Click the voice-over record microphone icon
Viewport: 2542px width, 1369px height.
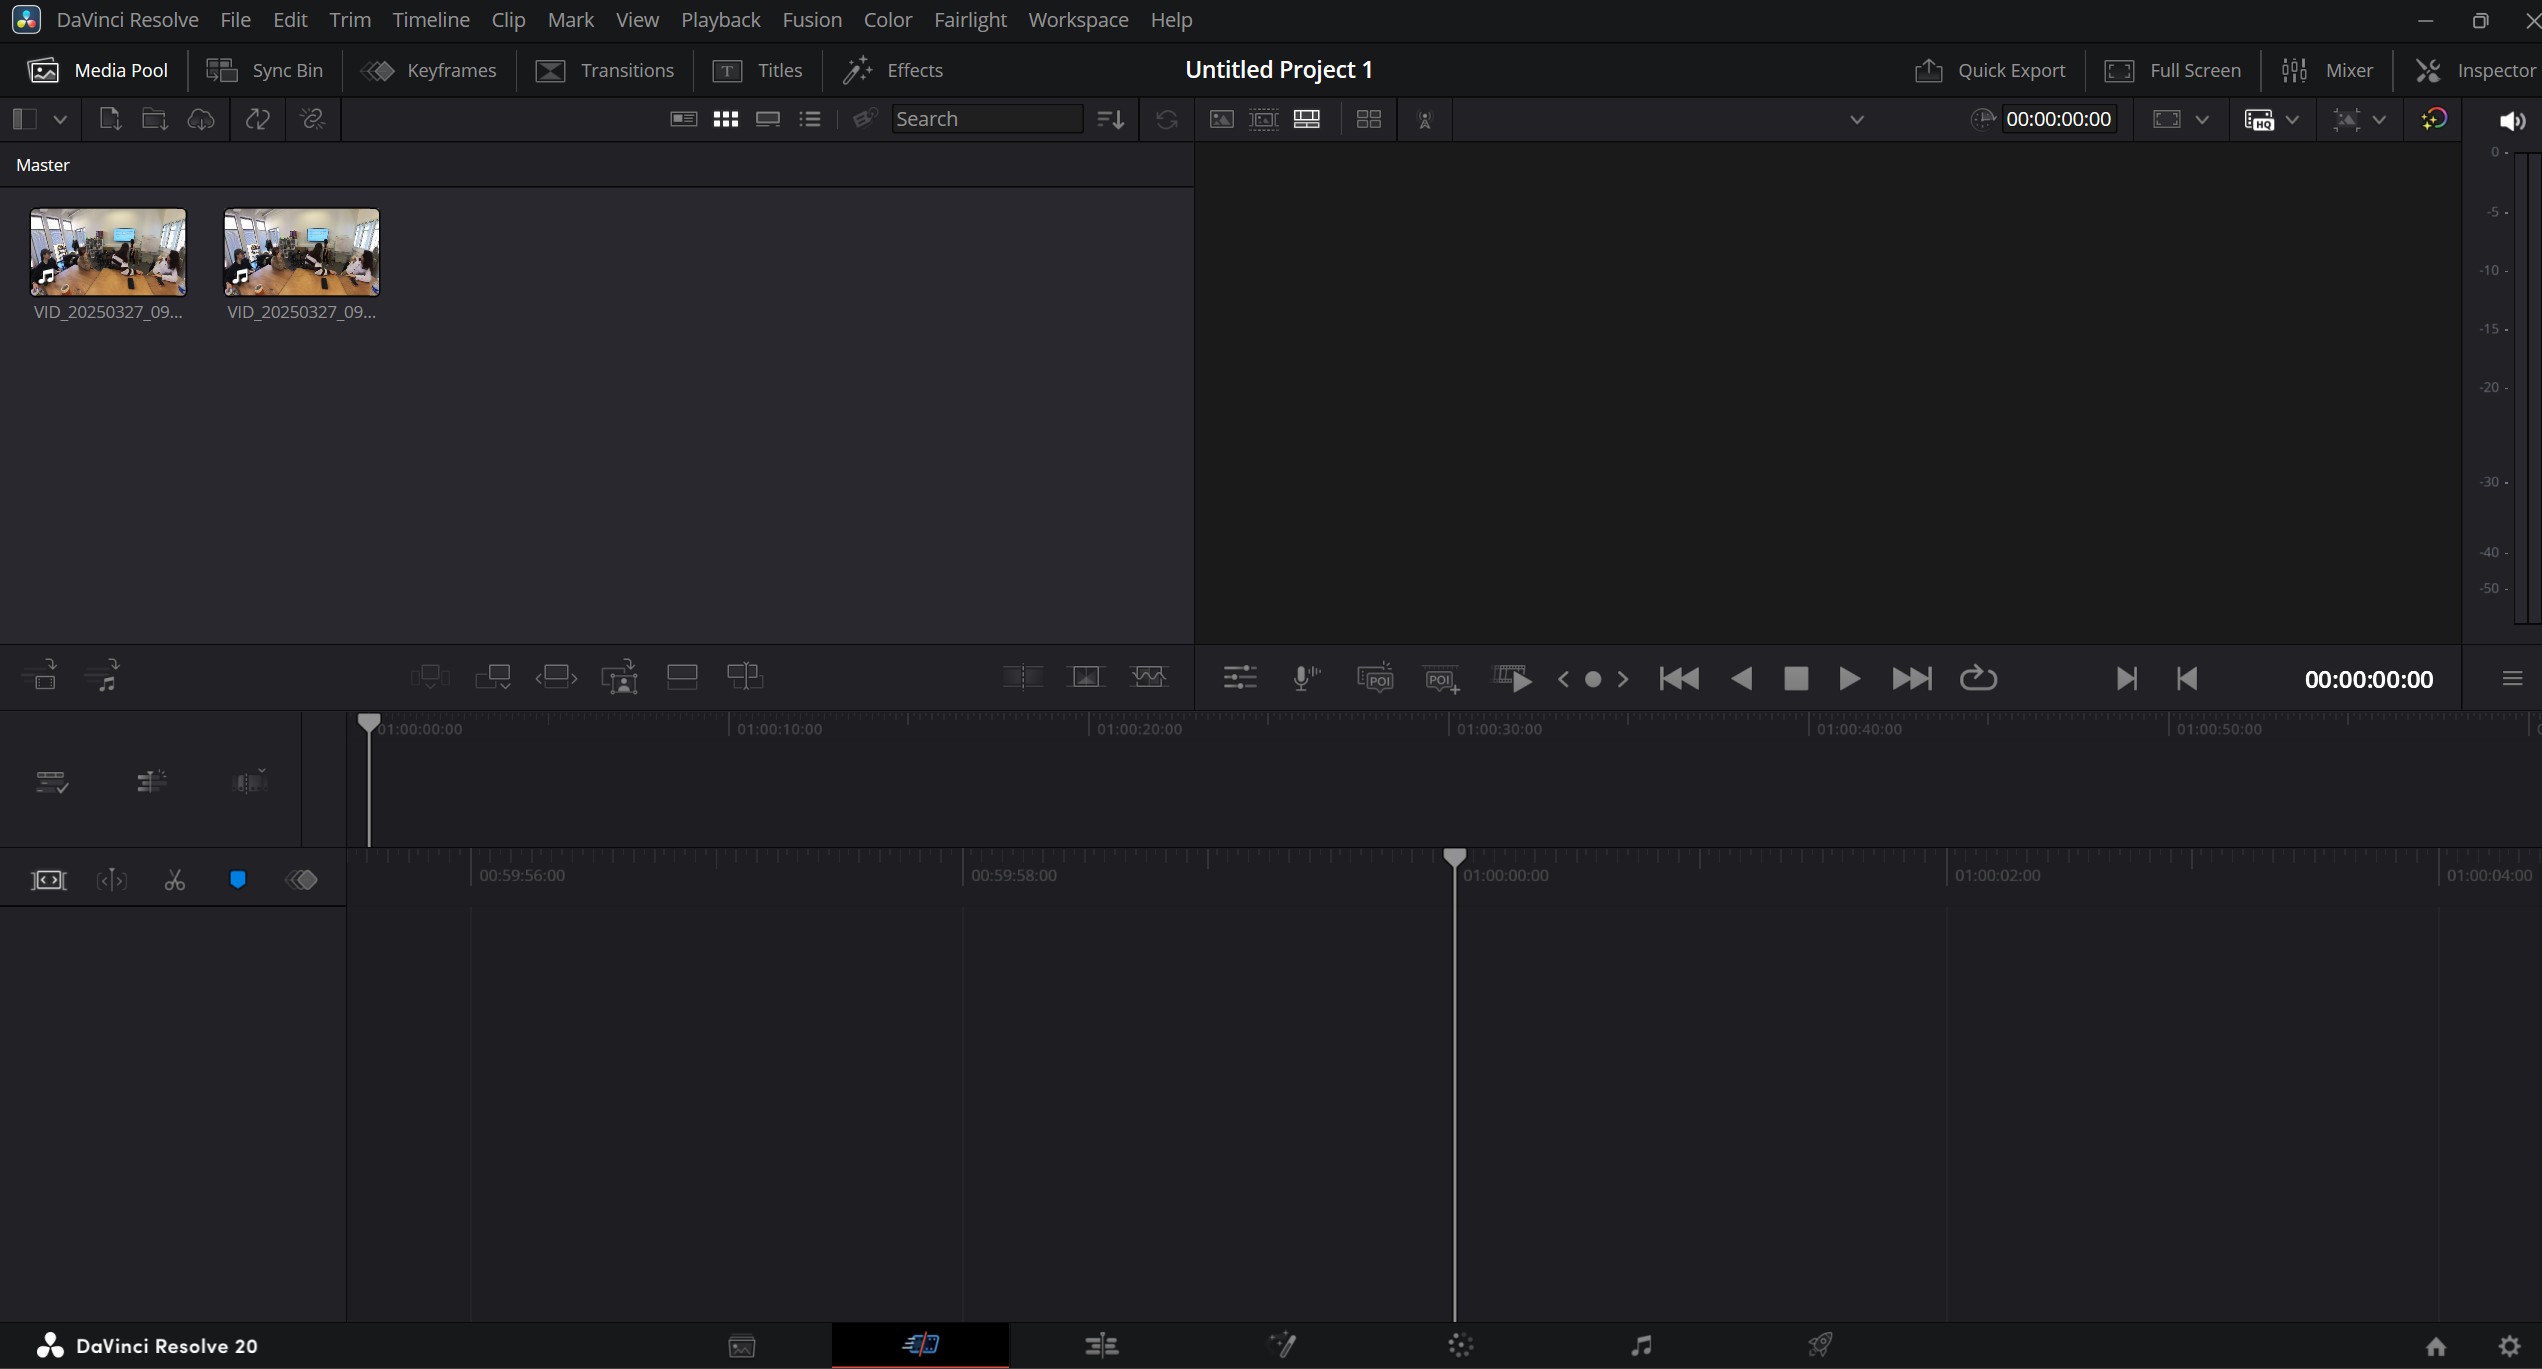pyautogui.click(x=1305, y=678)
